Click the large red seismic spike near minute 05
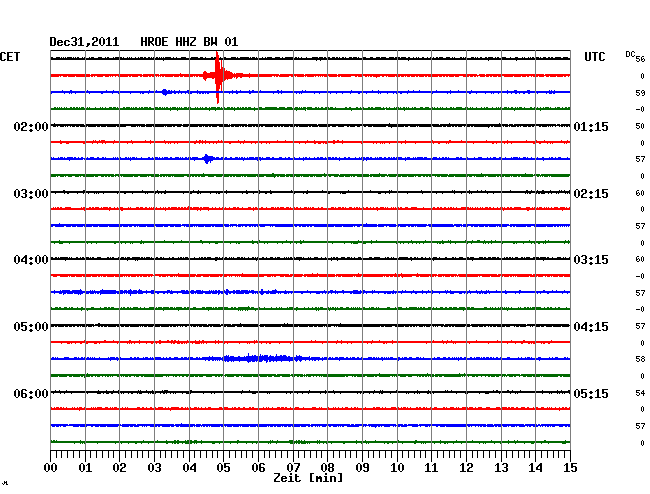Screen dimensions: 650x494 [x=218, y=77]
